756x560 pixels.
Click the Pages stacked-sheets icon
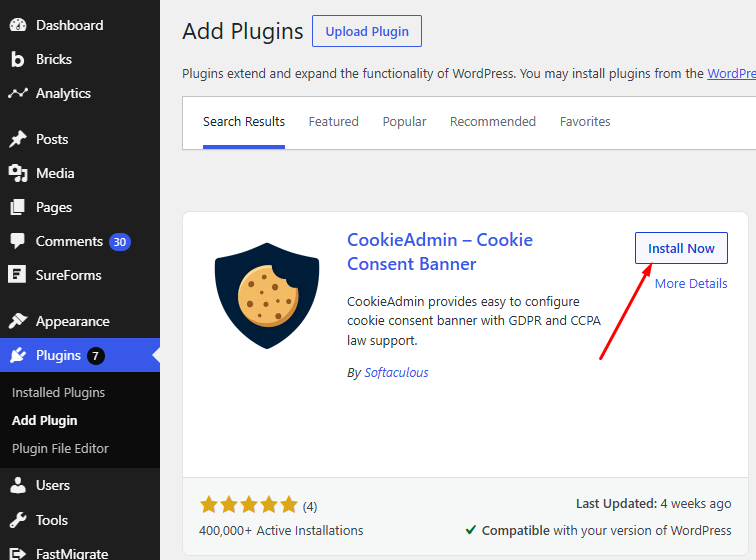pyautogui.click(x=17, y=207)
